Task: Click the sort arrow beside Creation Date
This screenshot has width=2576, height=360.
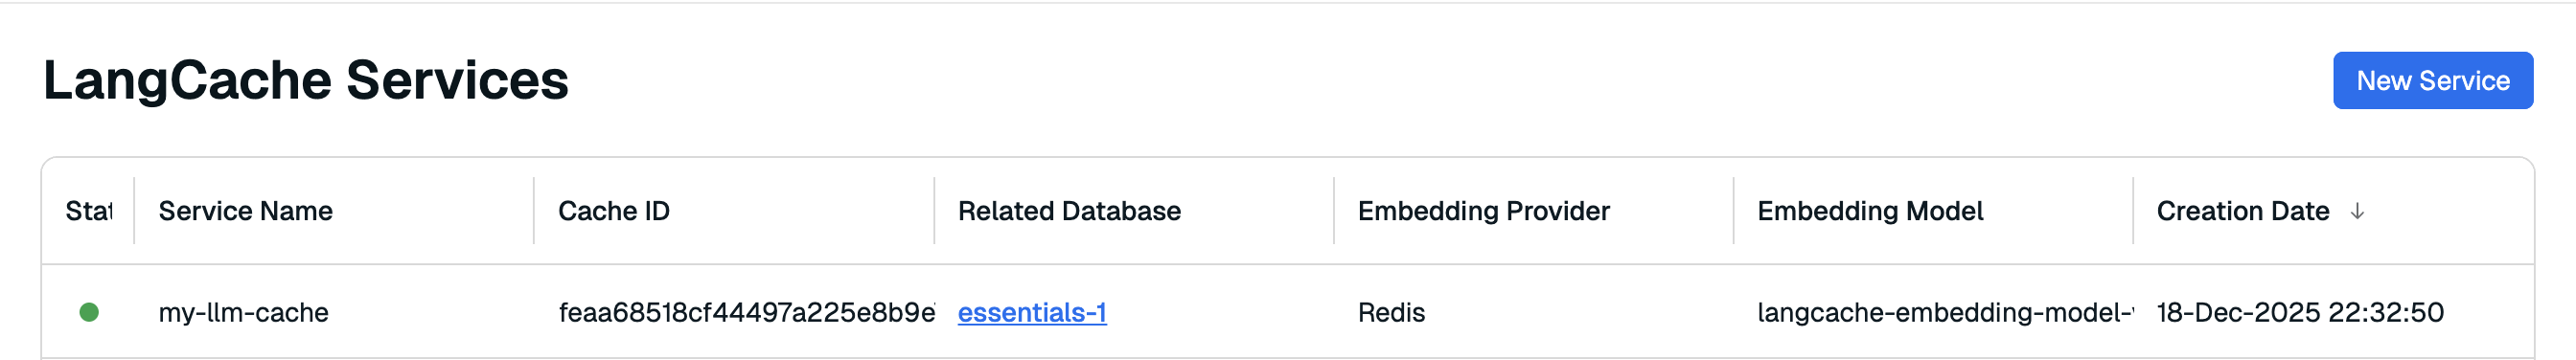Action: [2357, 211]
